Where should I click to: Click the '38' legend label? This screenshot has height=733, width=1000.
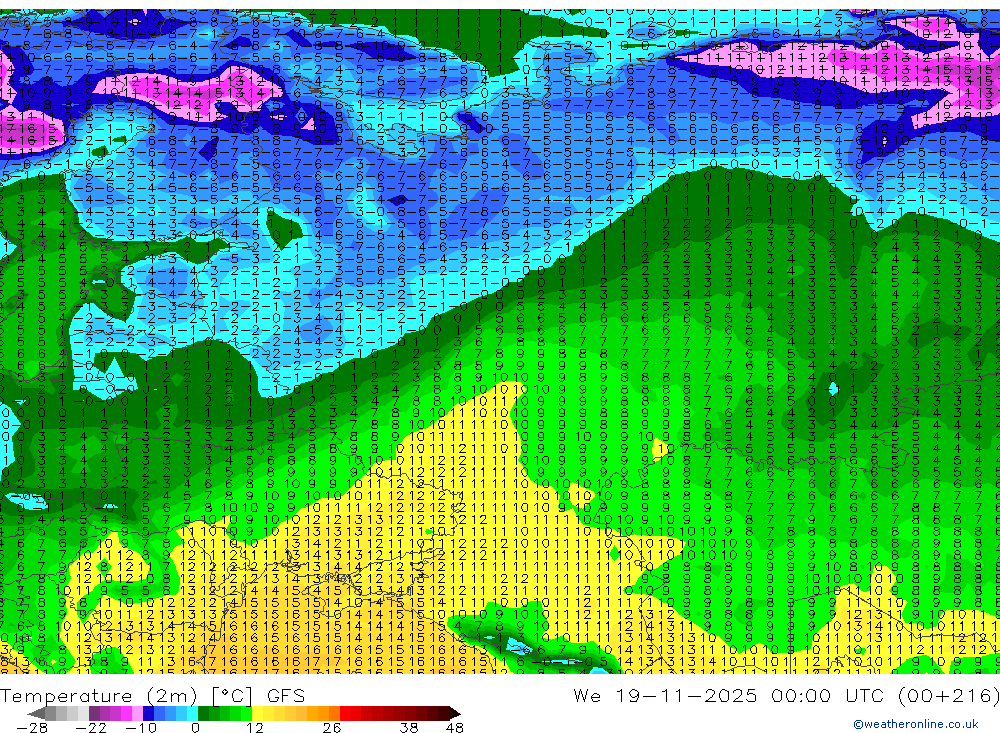409,728
